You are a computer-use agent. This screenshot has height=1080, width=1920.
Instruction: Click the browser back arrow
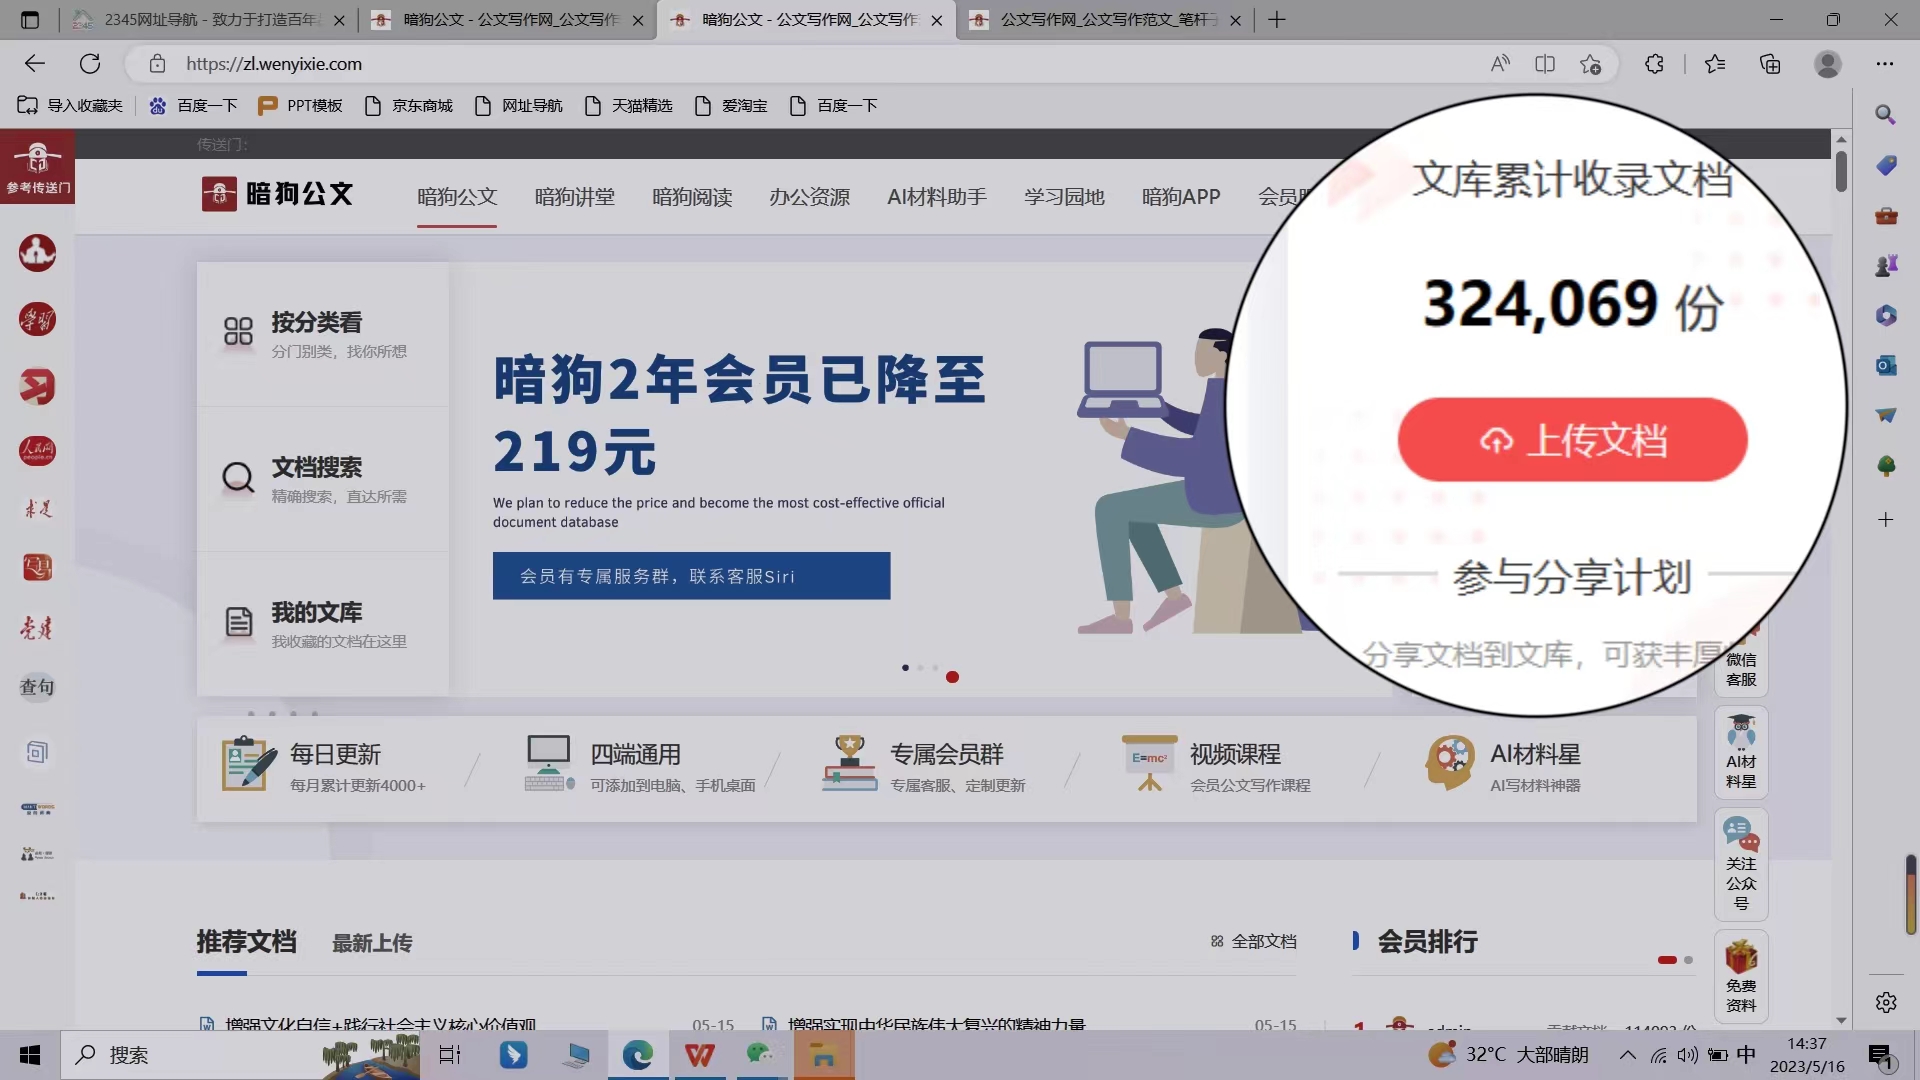click(35, 64)
